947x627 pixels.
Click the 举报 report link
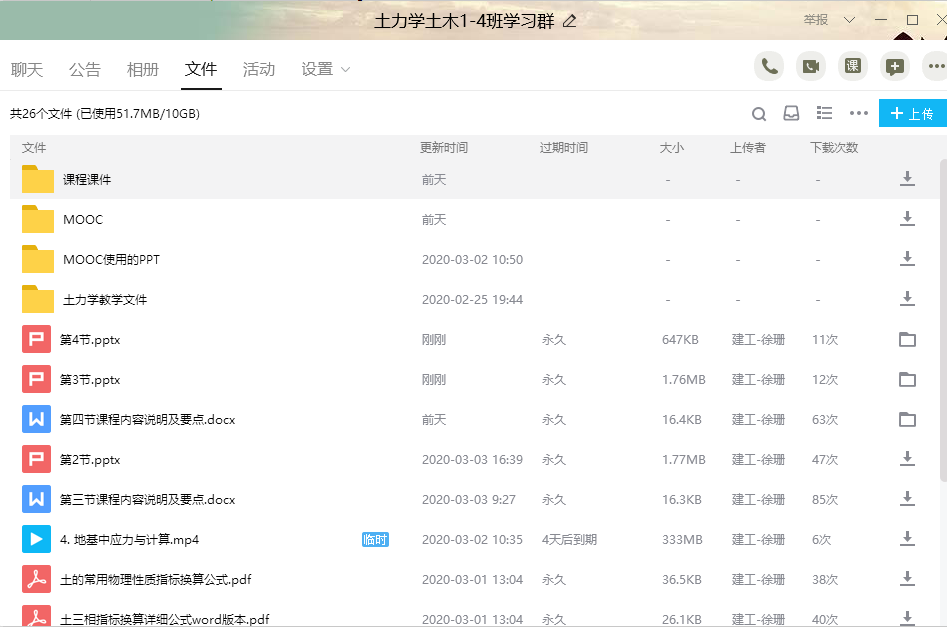coord(816,20)
